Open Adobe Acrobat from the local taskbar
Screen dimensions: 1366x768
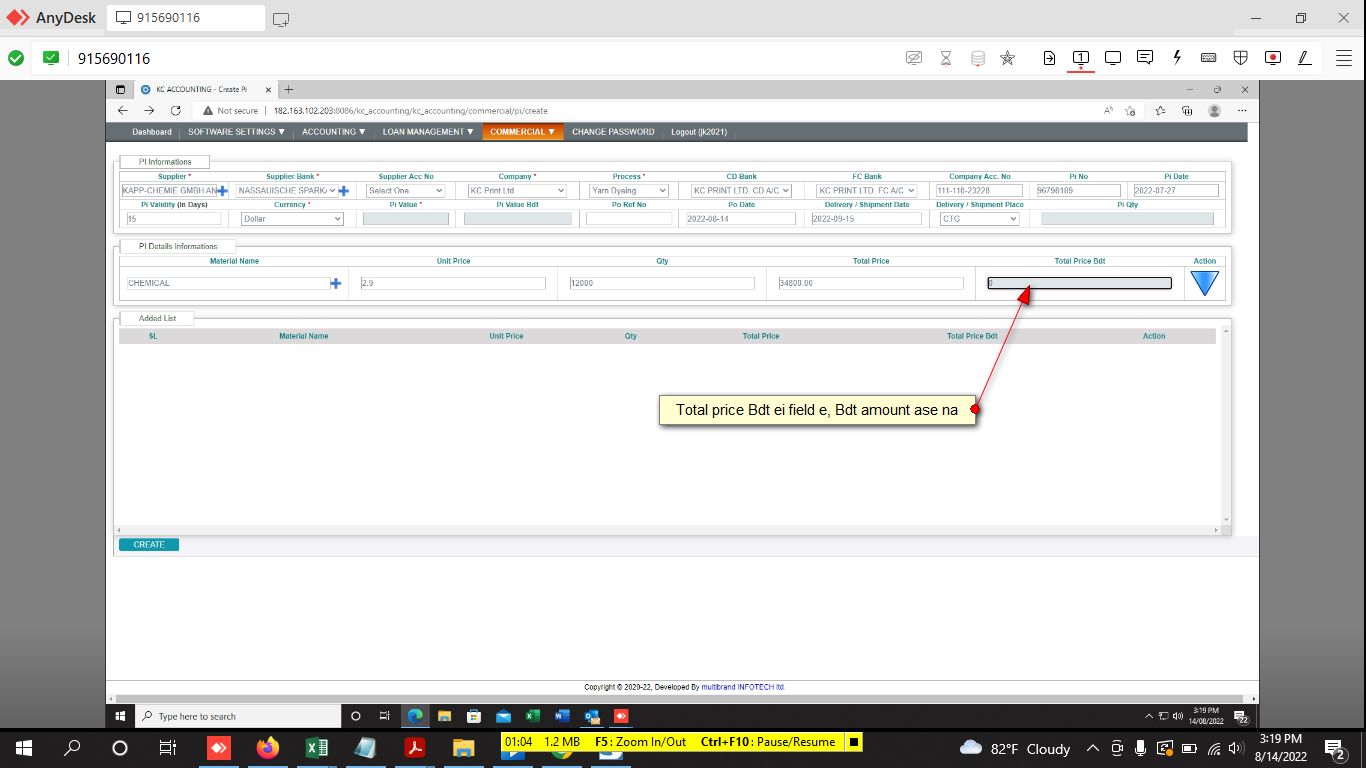click(x=414, y=748)
